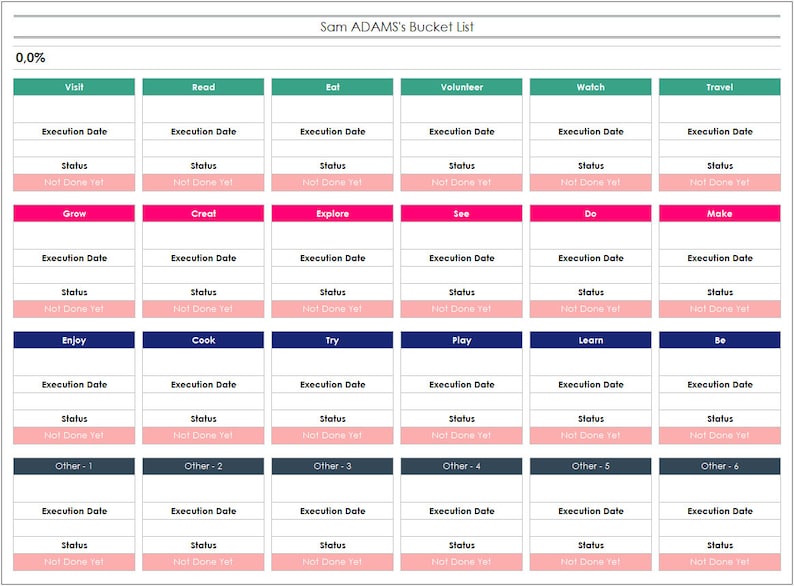Select the Other - 2 header
Viewport: 794px width, 586px height.
[x=203, y=466]
